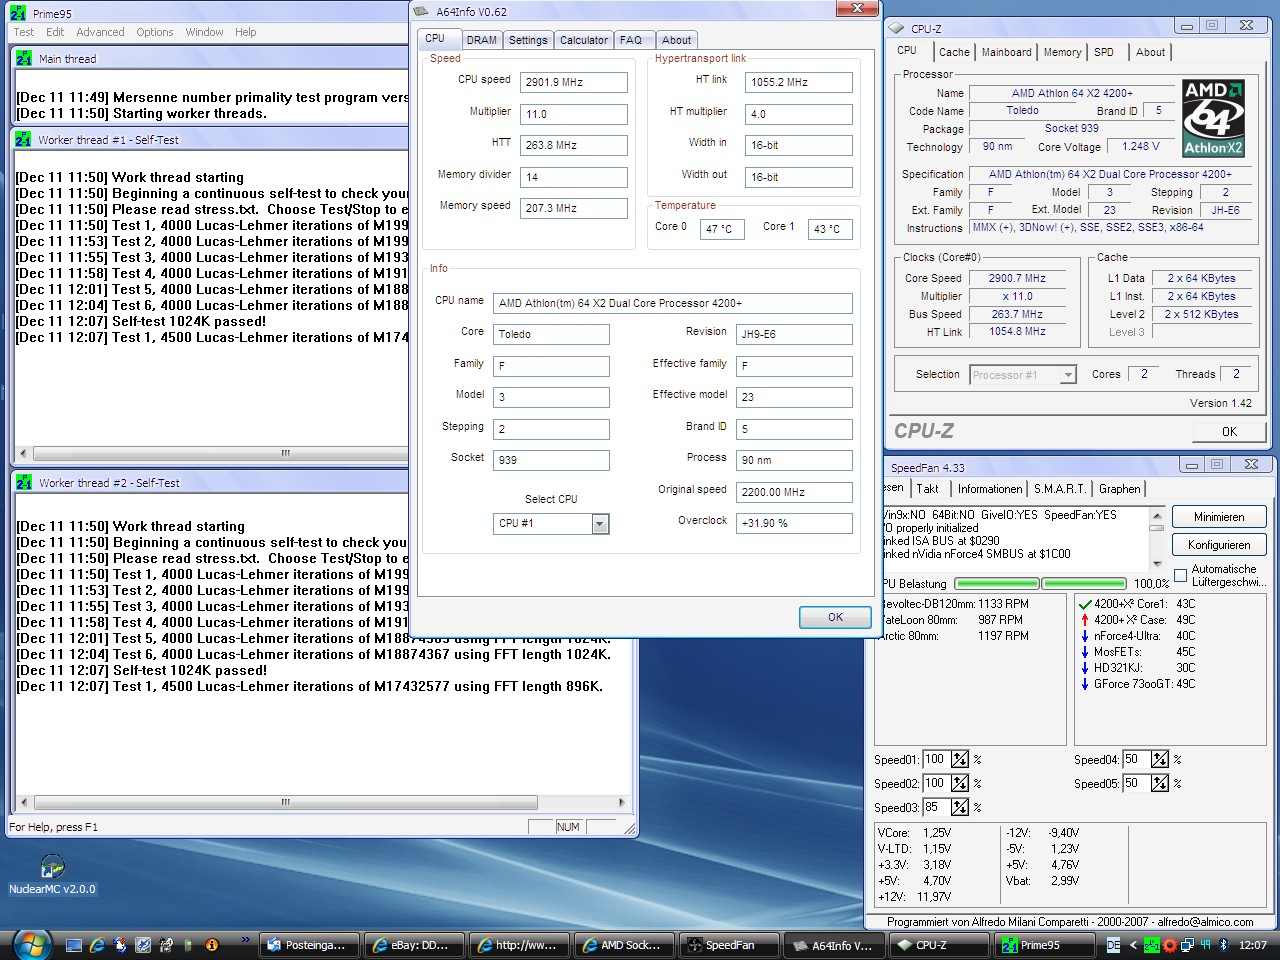Click Konfigurieren button in SpeedFan

[1219, 545]
